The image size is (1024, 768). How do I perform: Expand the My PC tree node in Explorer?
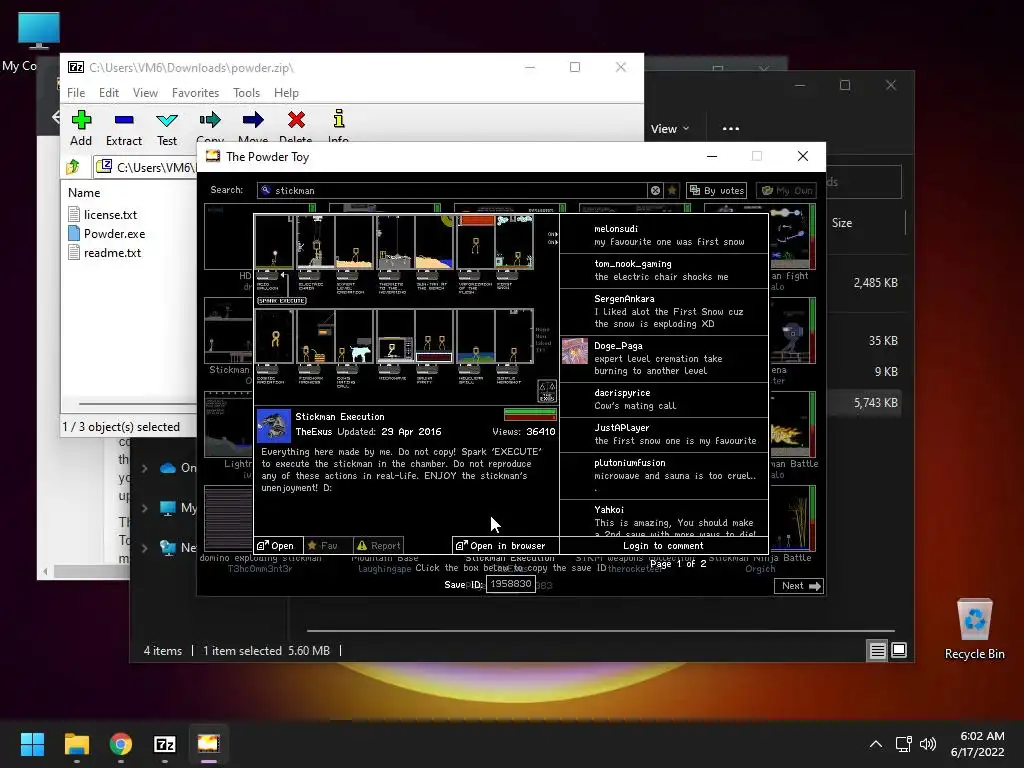pyautogui.click(x=145, y=507)
